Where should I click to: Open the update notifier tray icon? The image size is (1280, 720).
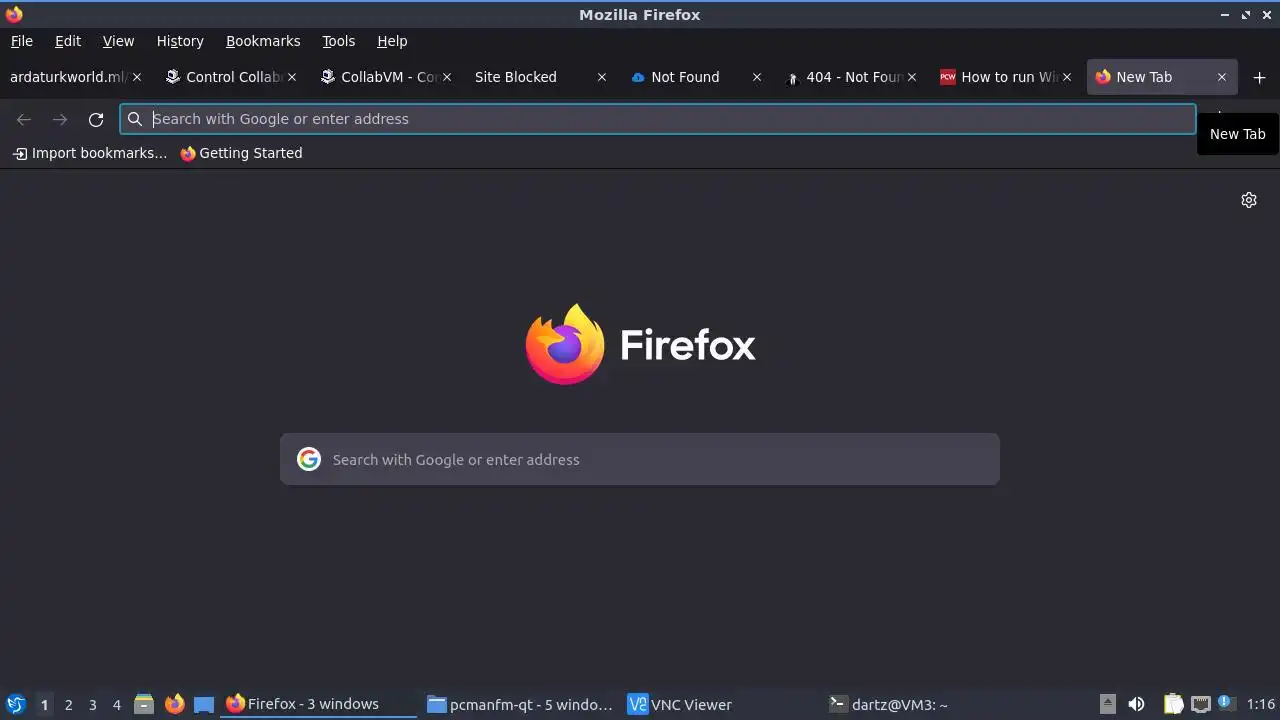(x=1226, y=703)
